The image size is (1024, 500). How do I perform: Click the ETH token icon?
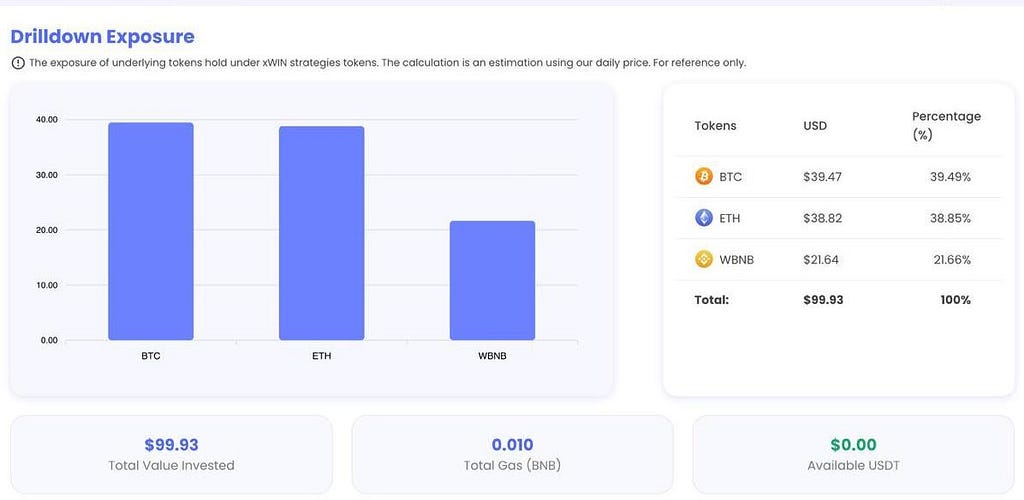click(x=703, y=218)
